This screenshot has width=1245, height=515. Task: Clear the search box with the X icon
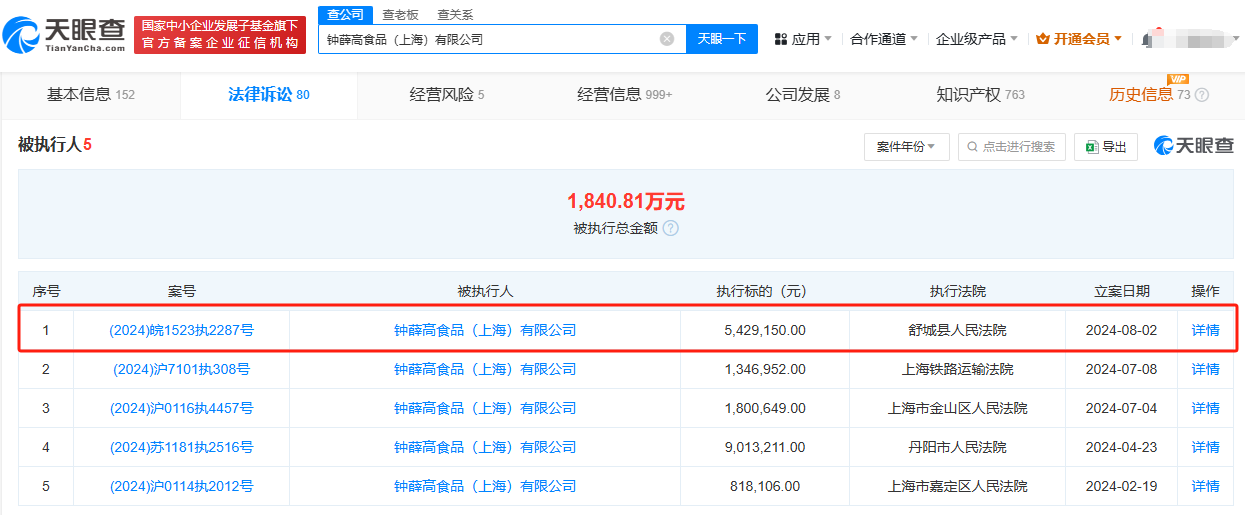(x=667, y=39)
